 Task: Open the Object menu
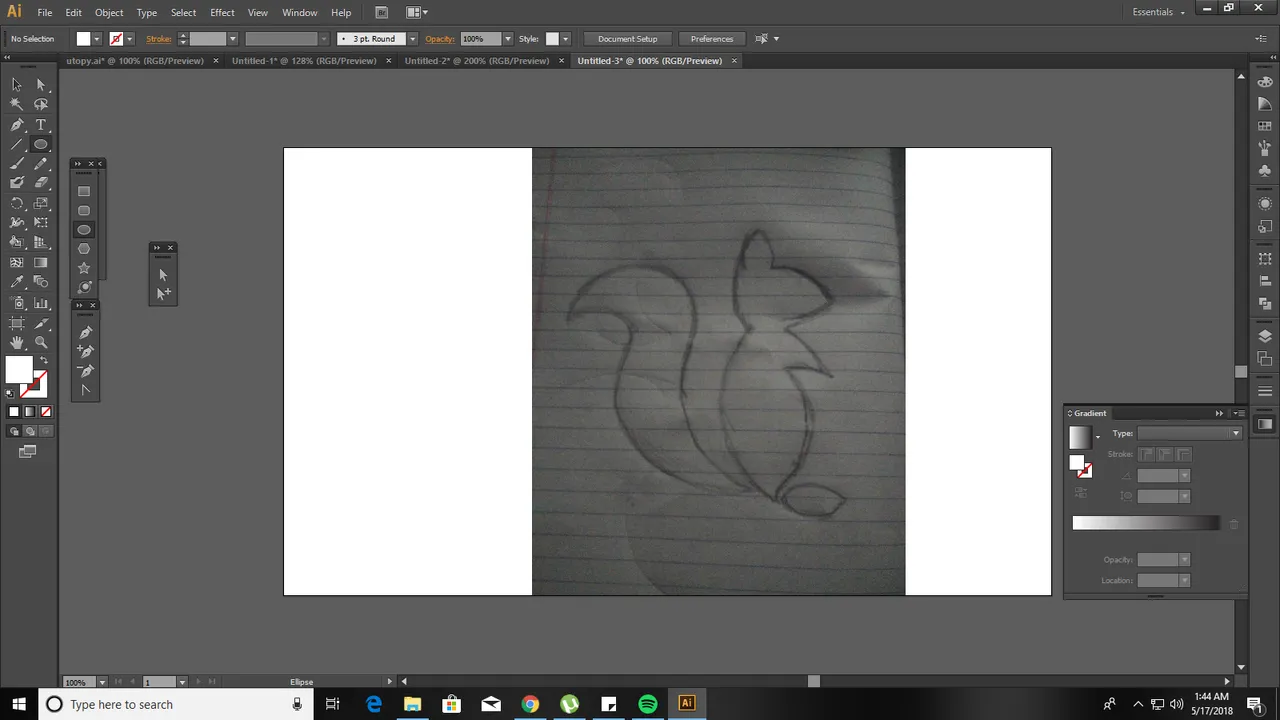coord(109,13)
